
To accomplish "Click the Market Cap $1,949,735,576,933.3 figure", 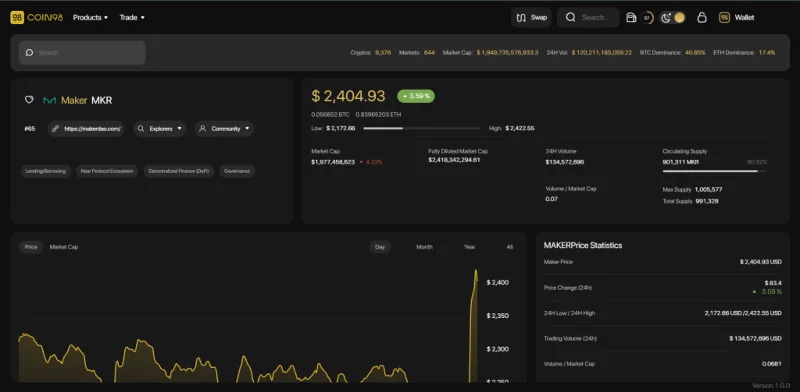I will click(507, 53).
